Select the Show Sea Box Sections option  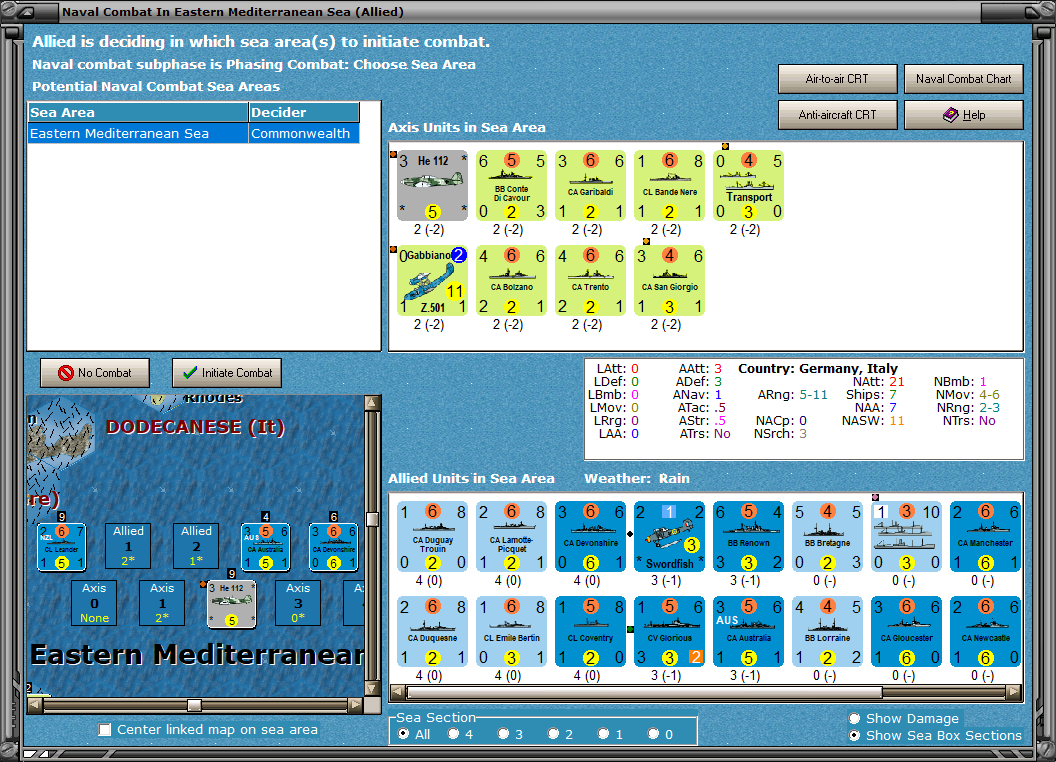click(855, 736)
